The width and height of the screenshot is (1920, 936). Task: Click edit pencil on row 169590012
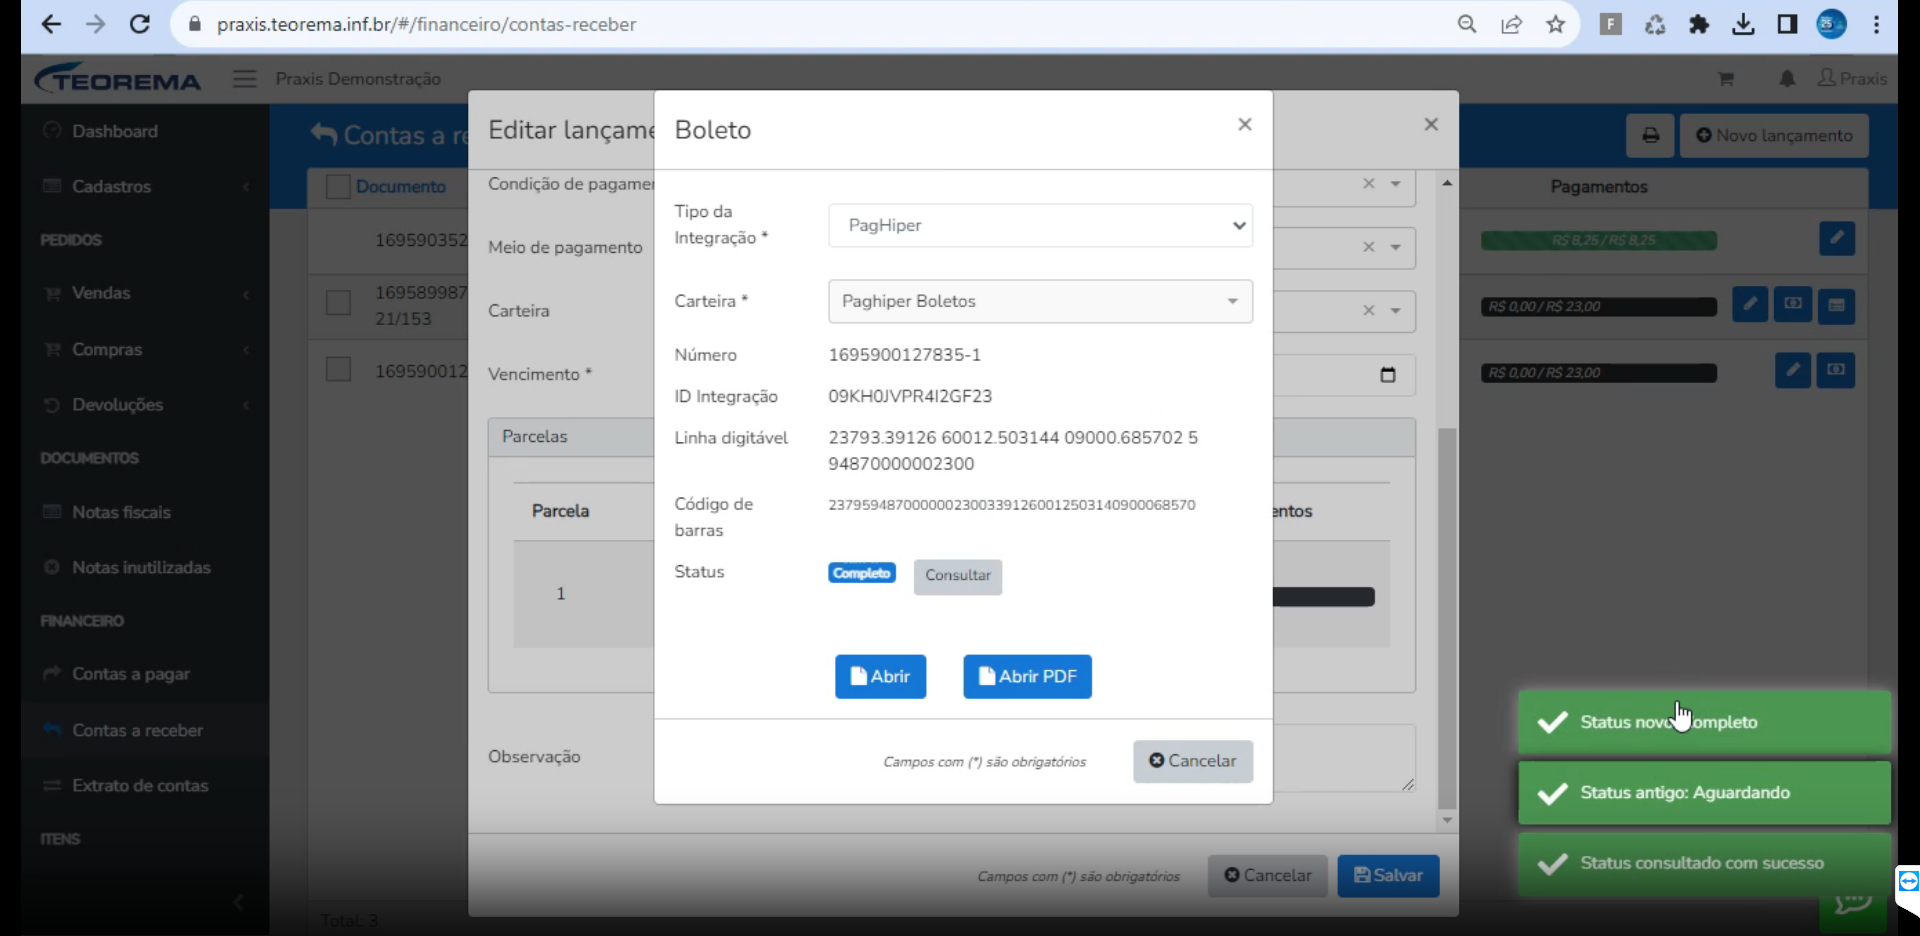click(x=1793, y=370)
